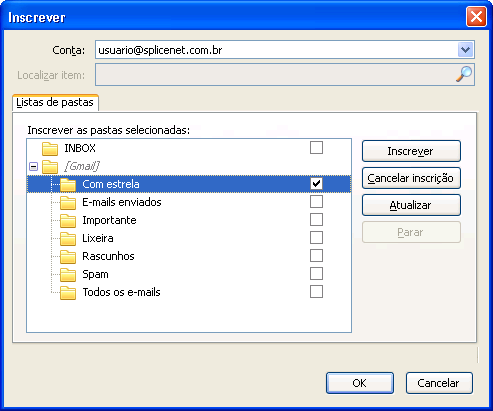This screenshot has height=411, width=493.
Task: Switch to Listas de pastas tab
Action: (x=55, y=102)
